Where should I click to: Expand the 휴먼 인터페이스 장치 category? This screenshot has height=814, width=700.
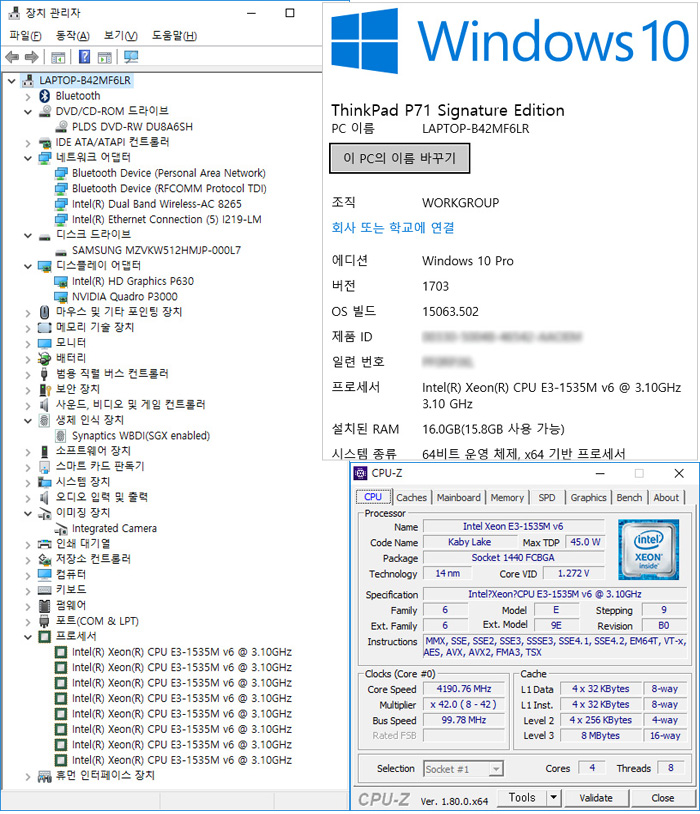click(28, 777)
